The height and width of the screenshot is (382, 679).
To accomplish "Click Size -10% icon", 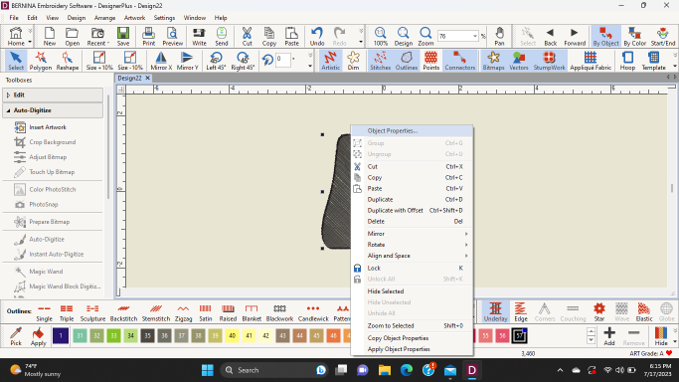I will [130, 61].
